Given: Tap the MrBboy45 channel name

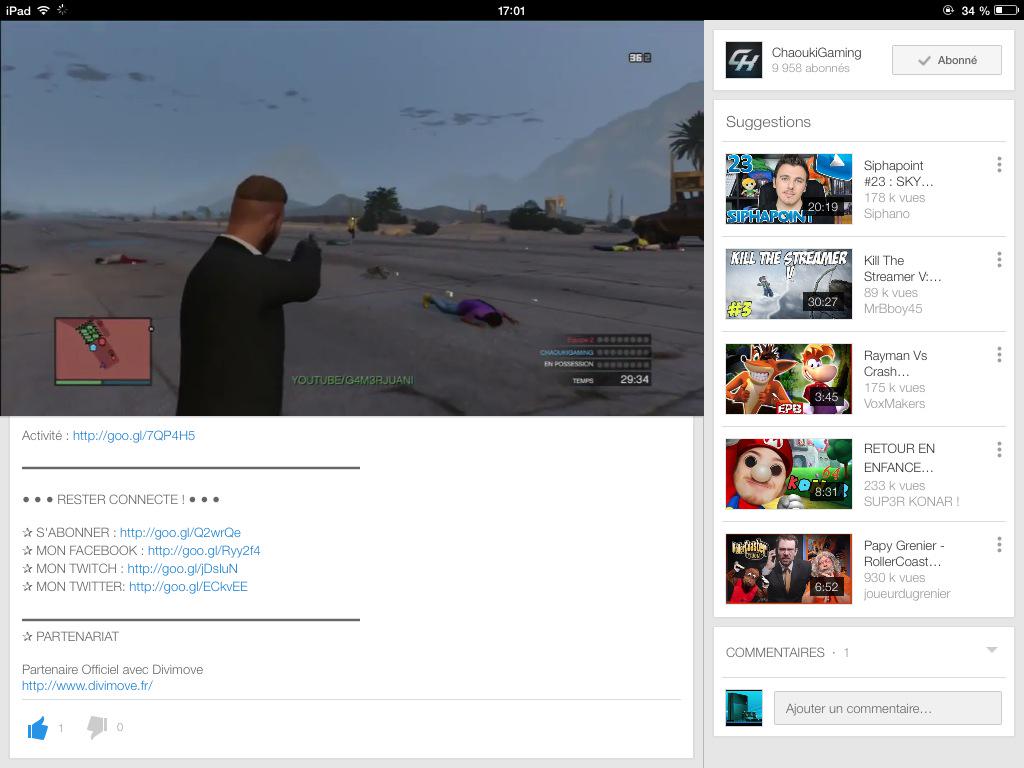Looking at the screenshot, I should (x=893, y=309).
